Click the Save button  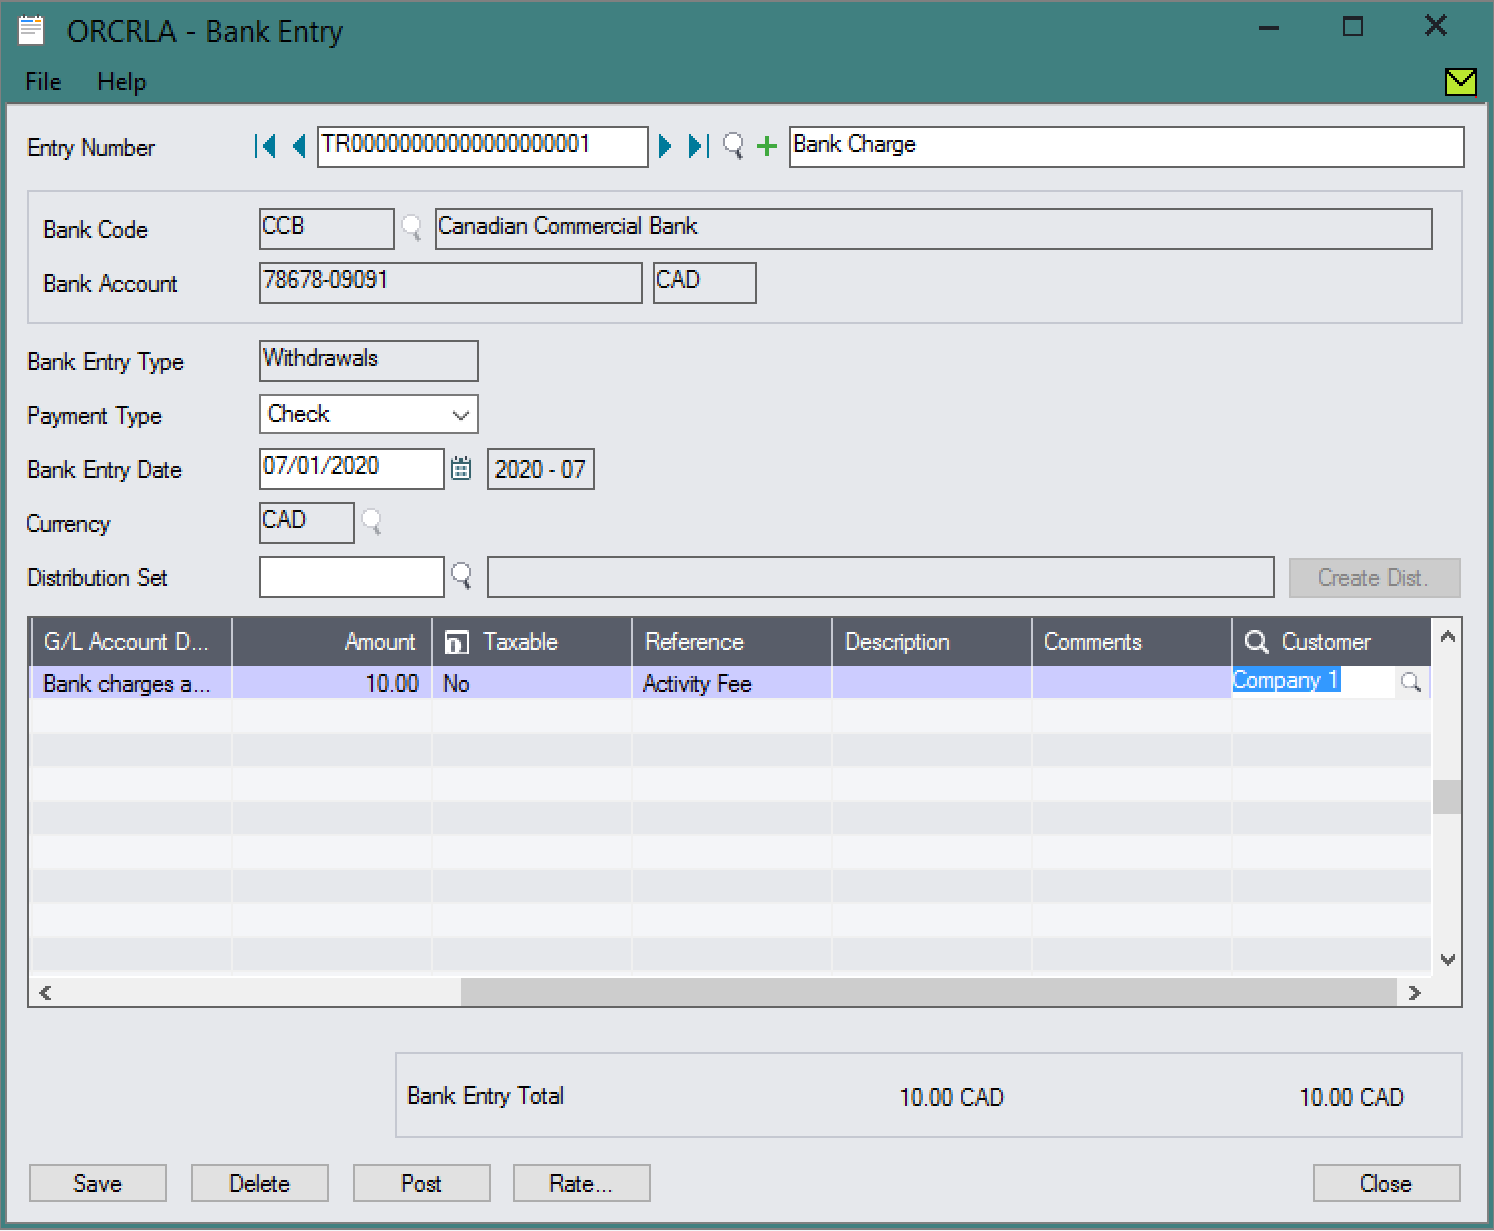pyautogui.click(x=98, y=1183)
